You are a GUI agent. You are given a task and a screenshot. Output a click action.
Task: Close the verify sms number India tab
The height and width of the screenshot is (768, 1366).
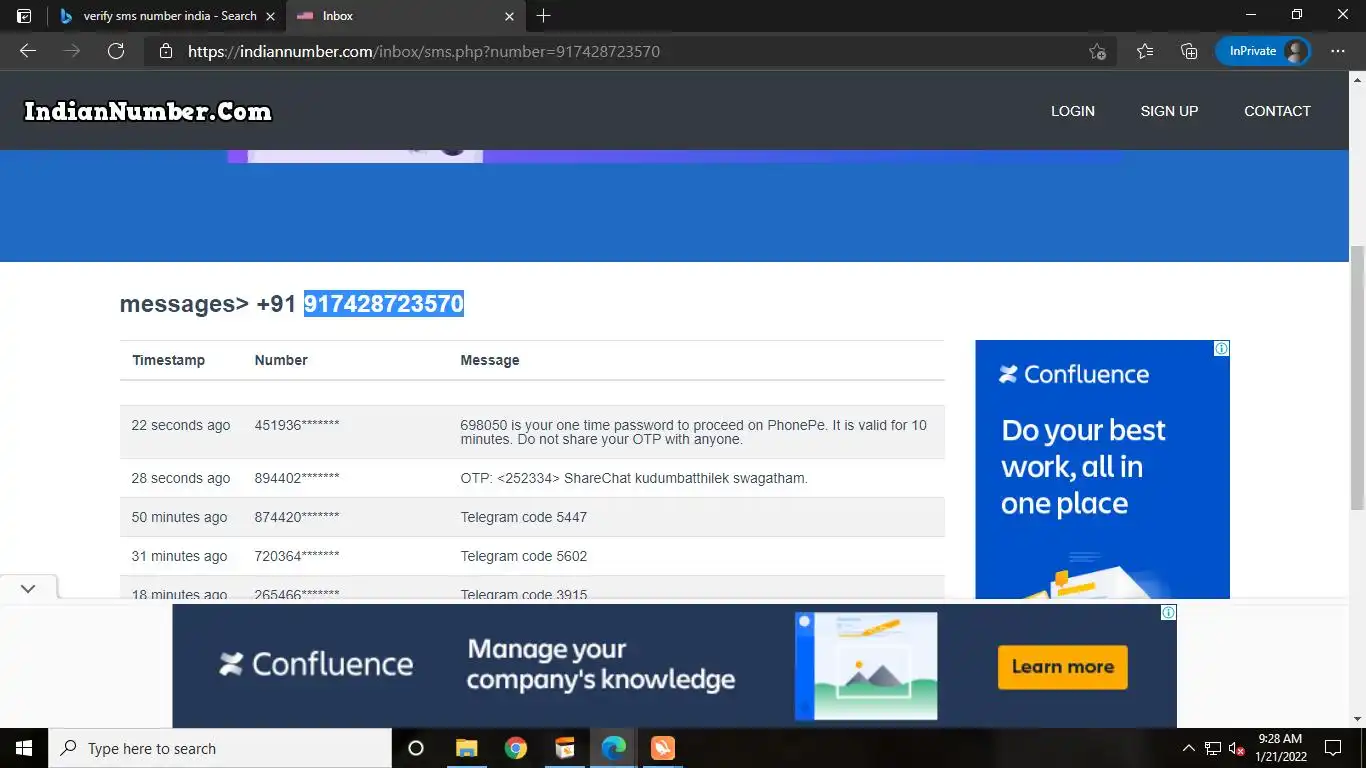tap(270, 16)
